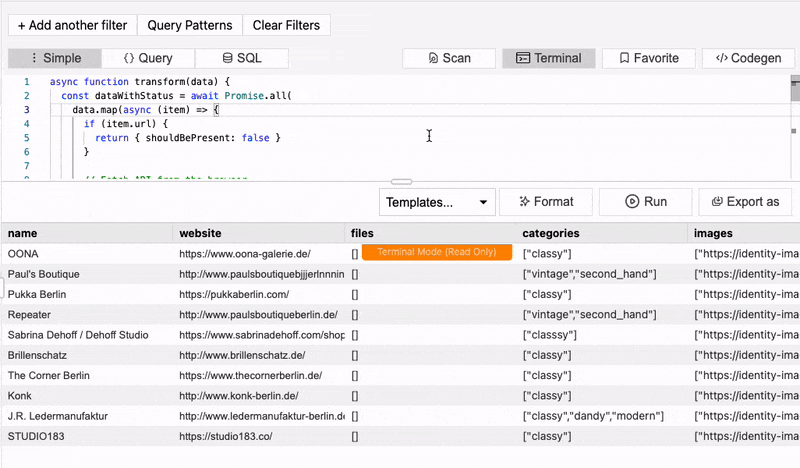800x468 pixels.
Task: Select the Repeater name cell
Action: [x=87, y=315]
